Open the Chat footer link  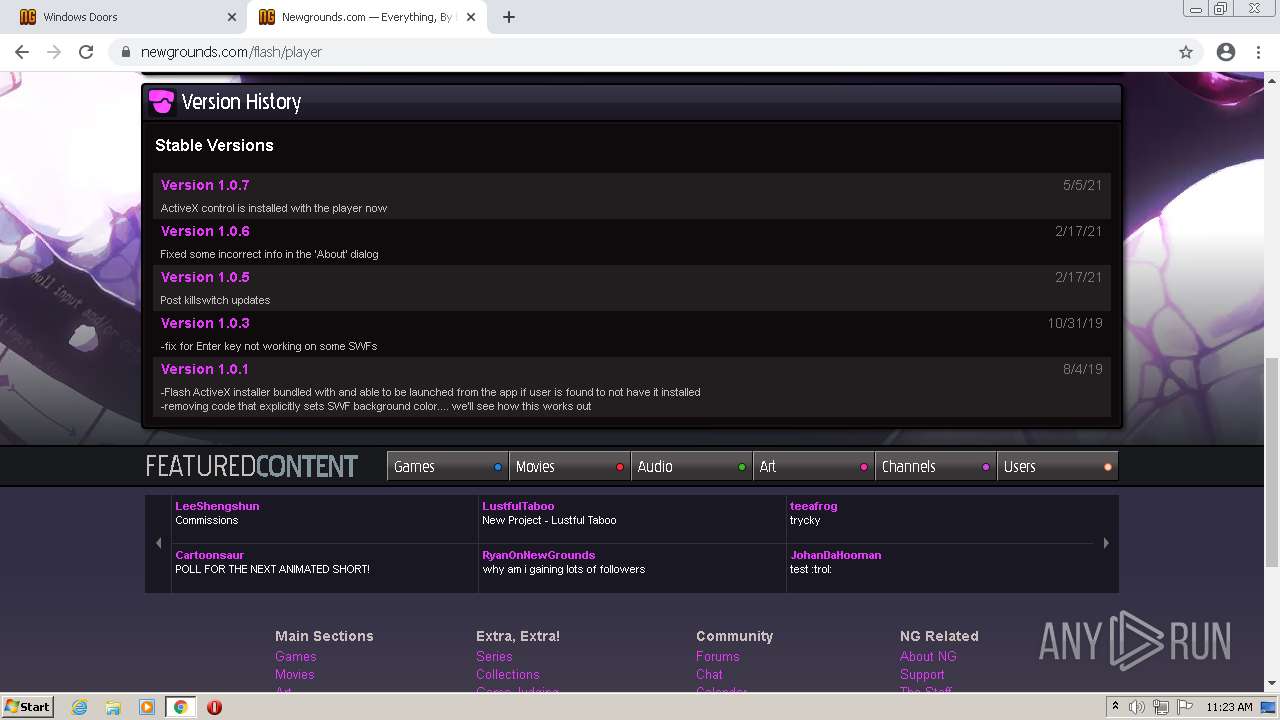pos(709,674)
